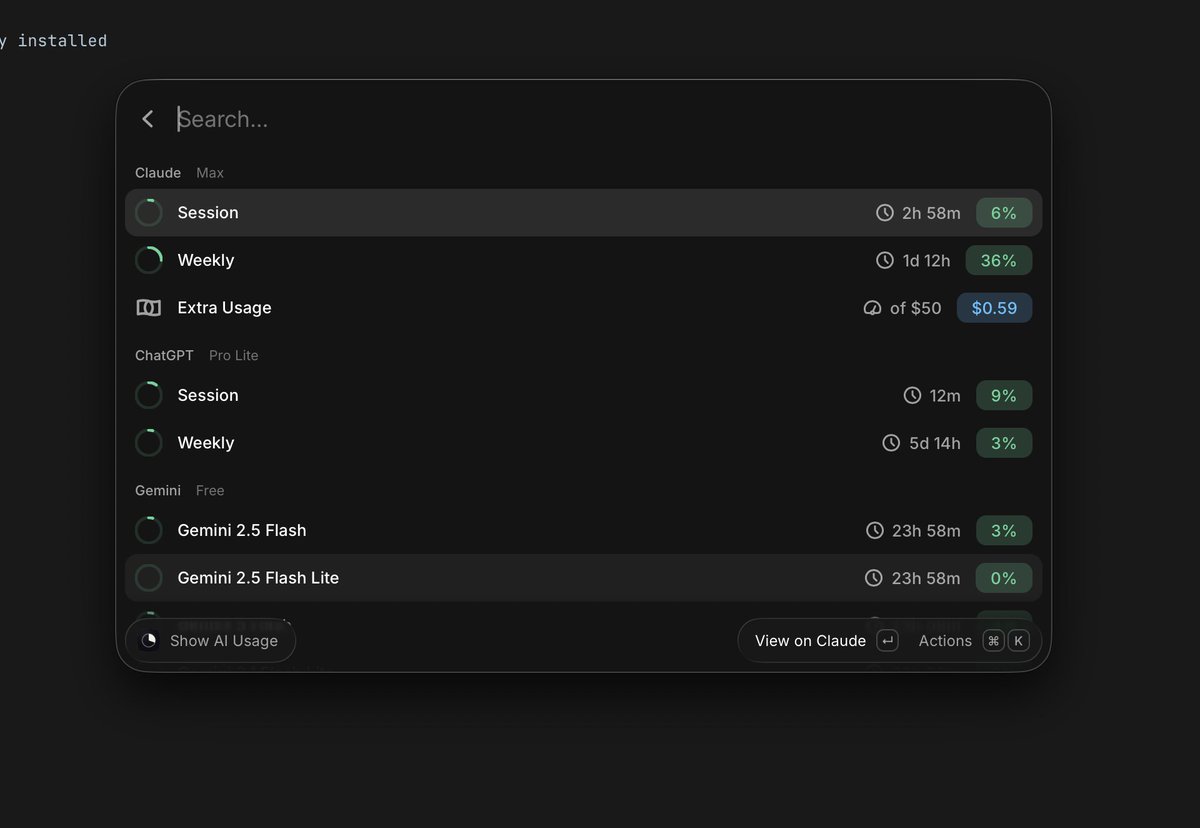The height and width of the screenshot is (828, 1200).
Task: Click the Claude Weekly progress ring icon
Action: (149, 260)
